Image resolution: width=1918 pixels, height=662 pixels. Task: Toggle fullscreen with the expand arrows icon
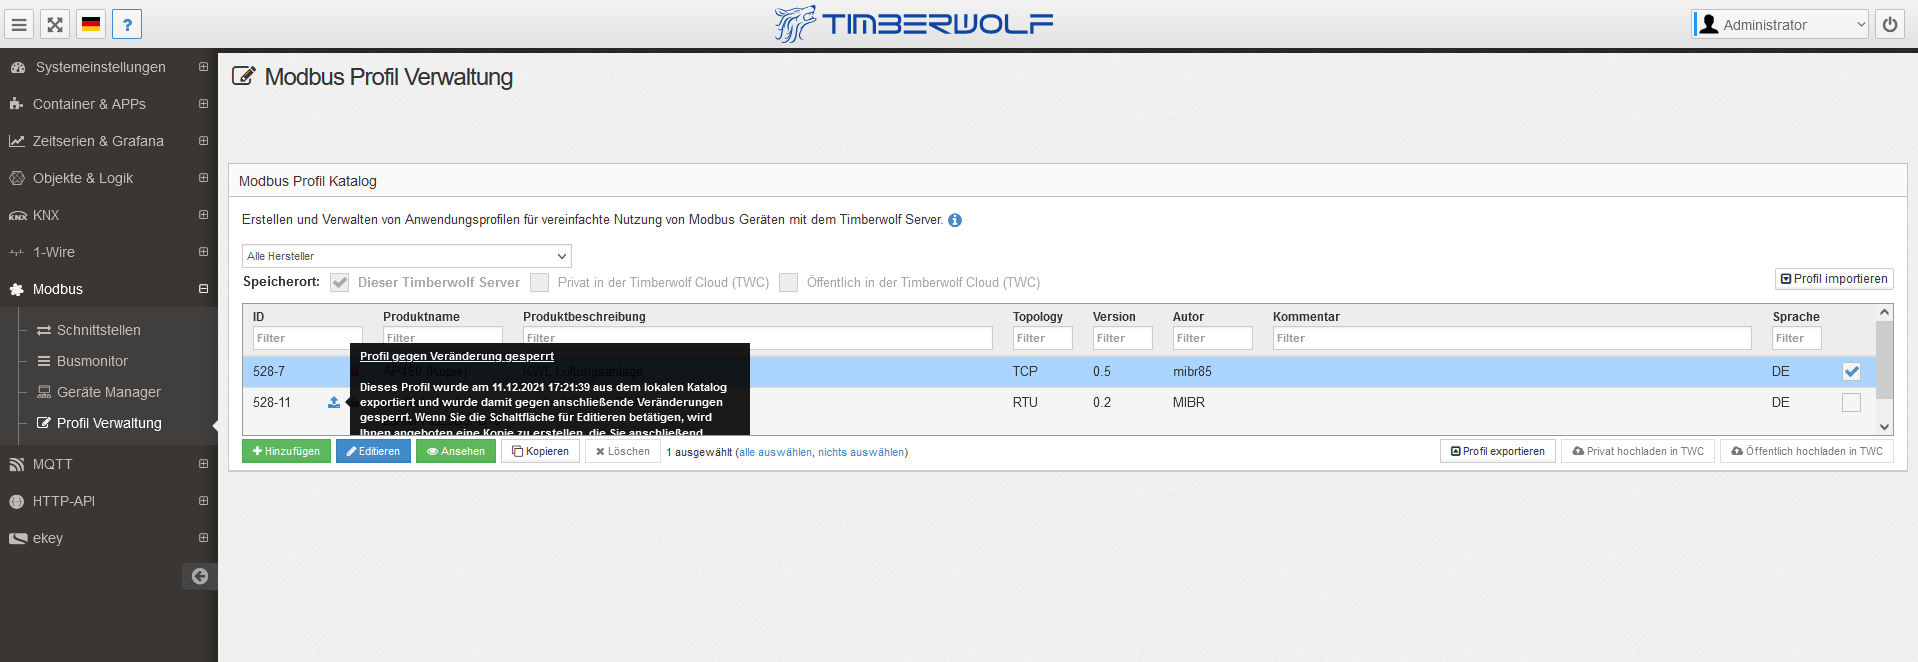click(55, 24)
